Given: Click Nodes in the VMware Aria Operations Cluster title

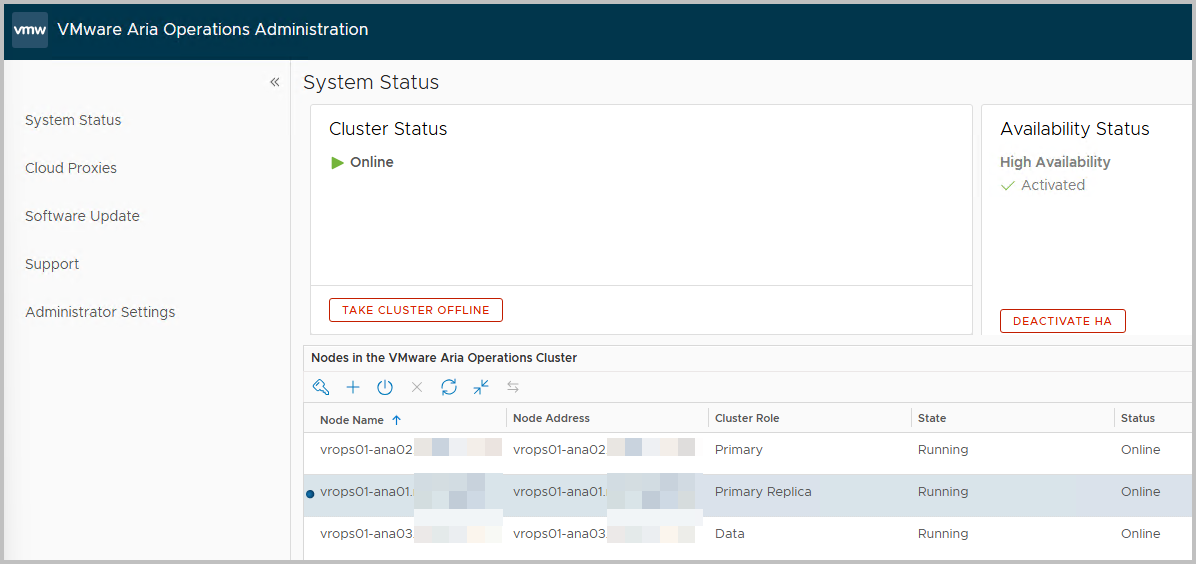Looking at the screenshot, I should pyautogui.click(x=444, y=357).
